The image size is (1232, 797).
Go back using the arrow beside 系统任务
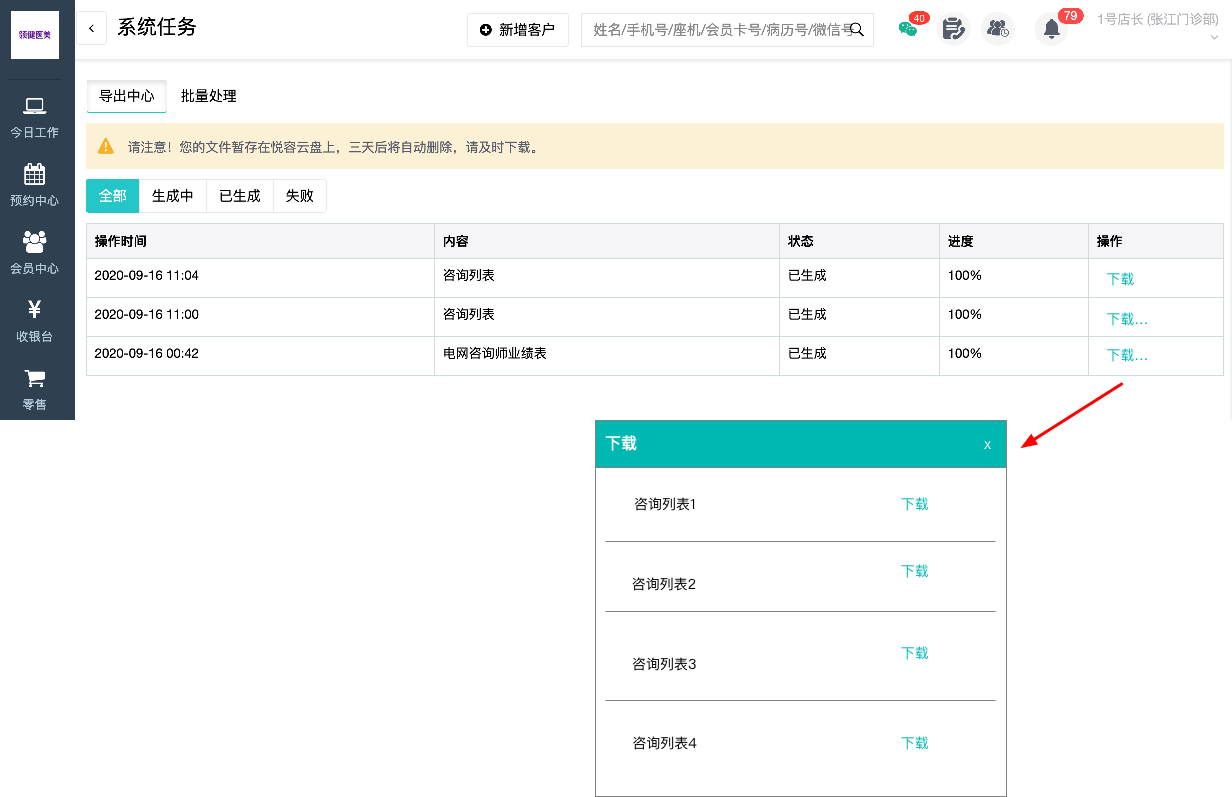click(92, 29)
